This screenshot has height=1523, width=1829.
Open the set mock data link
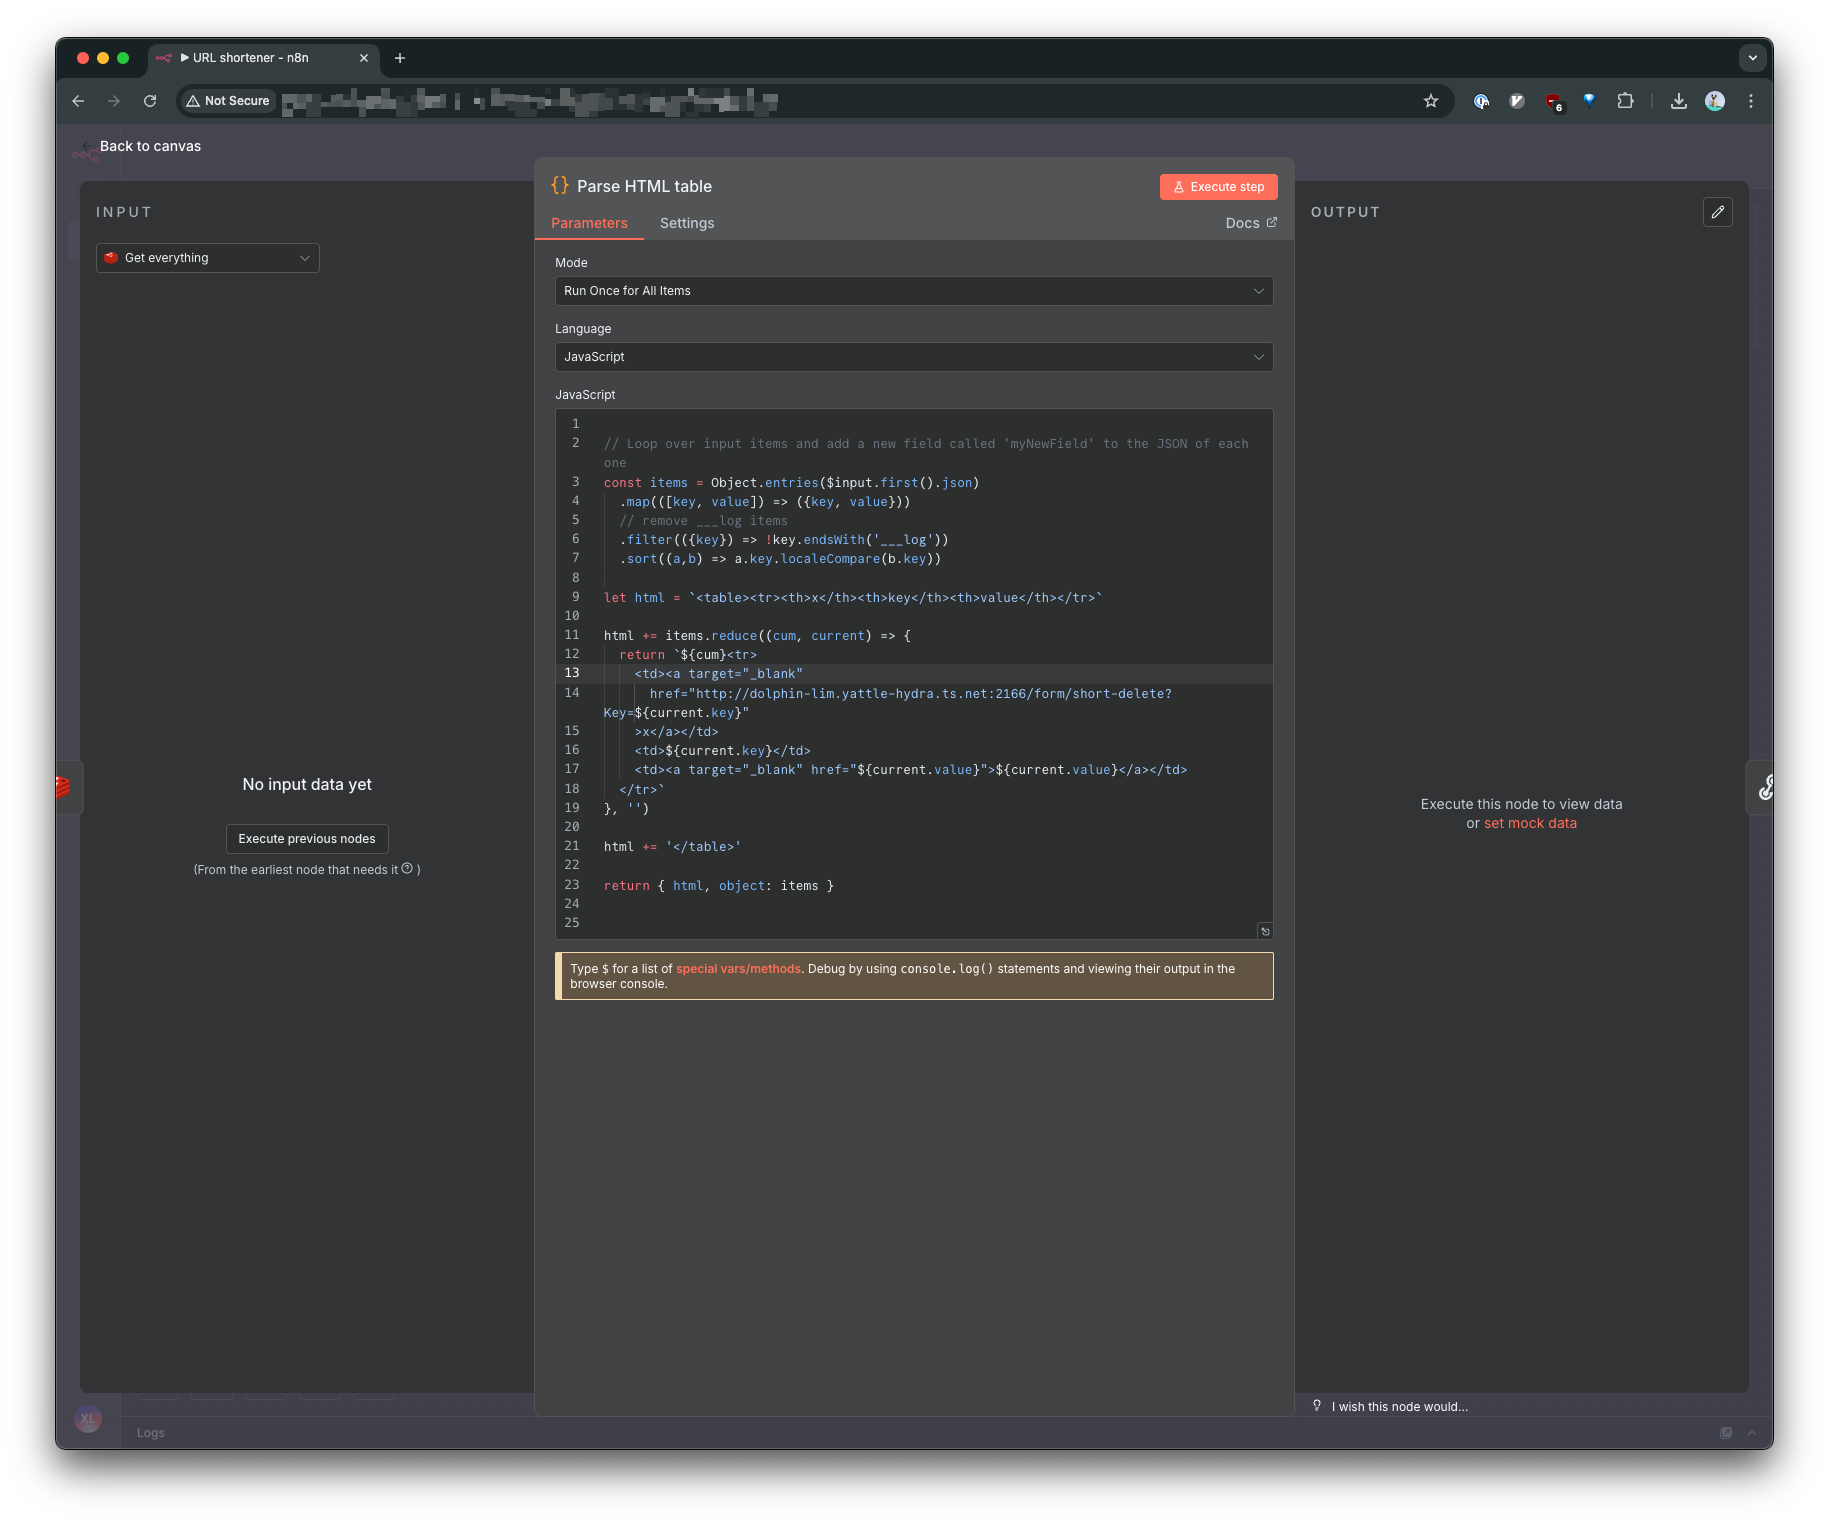pos(1530,823)
